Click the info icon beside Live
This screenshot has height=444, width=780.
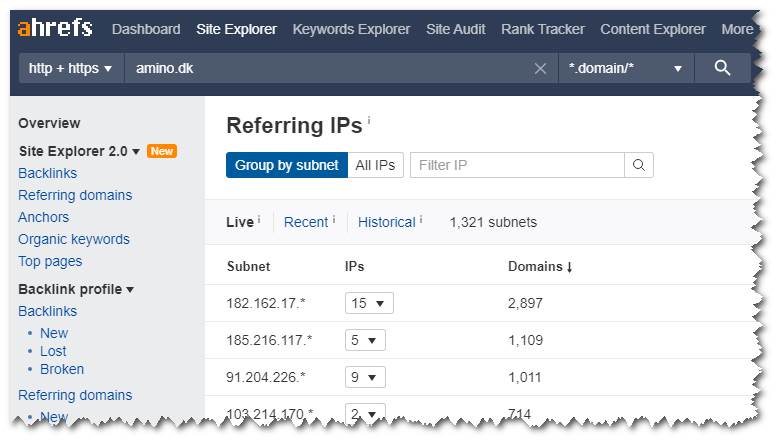[x=259, y=219]
